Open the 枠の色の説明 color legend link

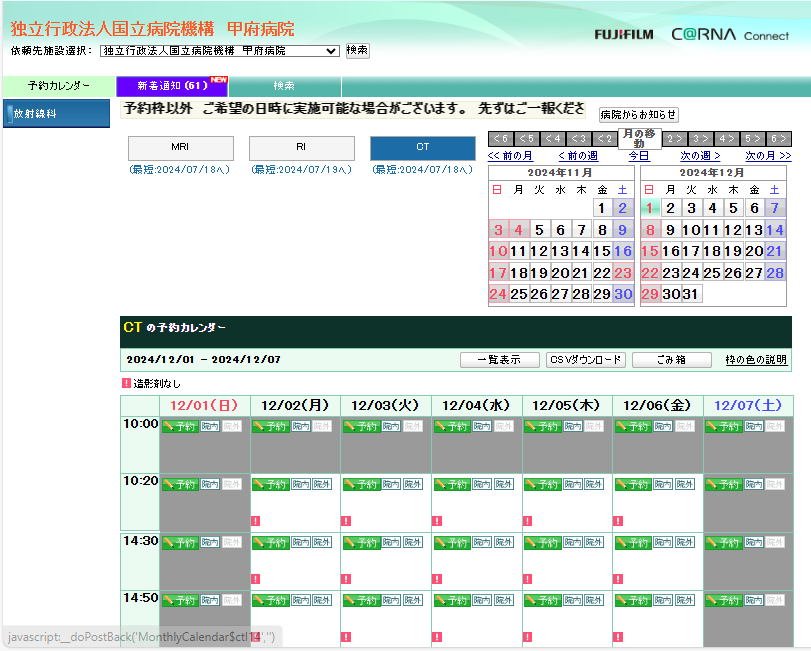click(x=756, y=360)
